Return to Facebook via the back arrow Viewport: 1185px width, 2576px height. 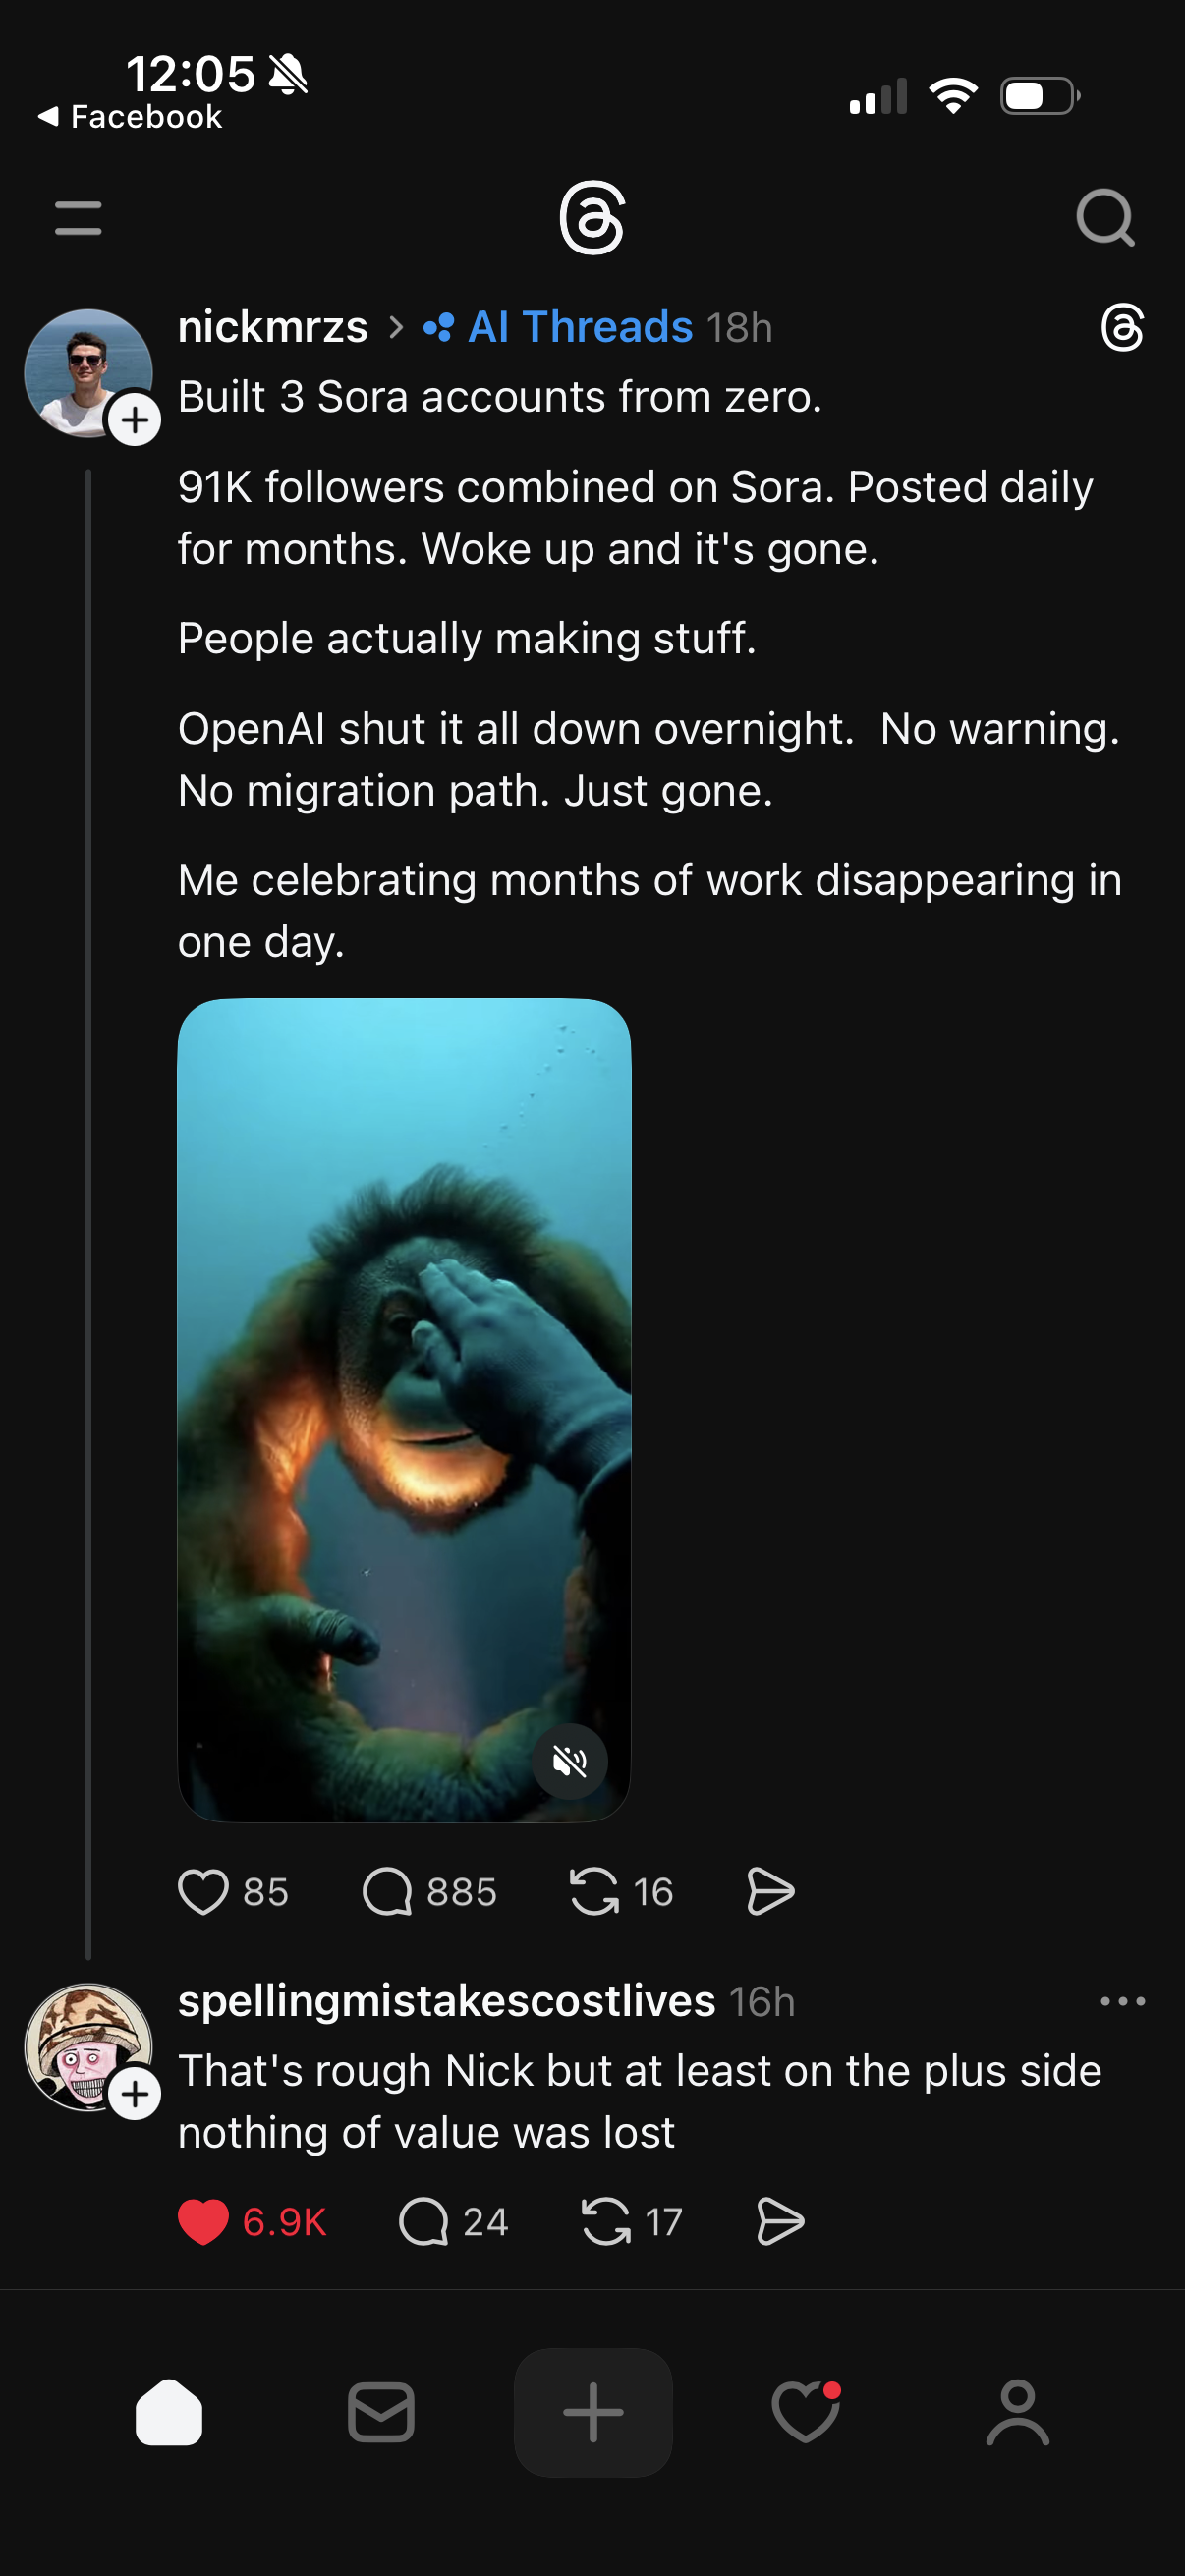point(129,117)
